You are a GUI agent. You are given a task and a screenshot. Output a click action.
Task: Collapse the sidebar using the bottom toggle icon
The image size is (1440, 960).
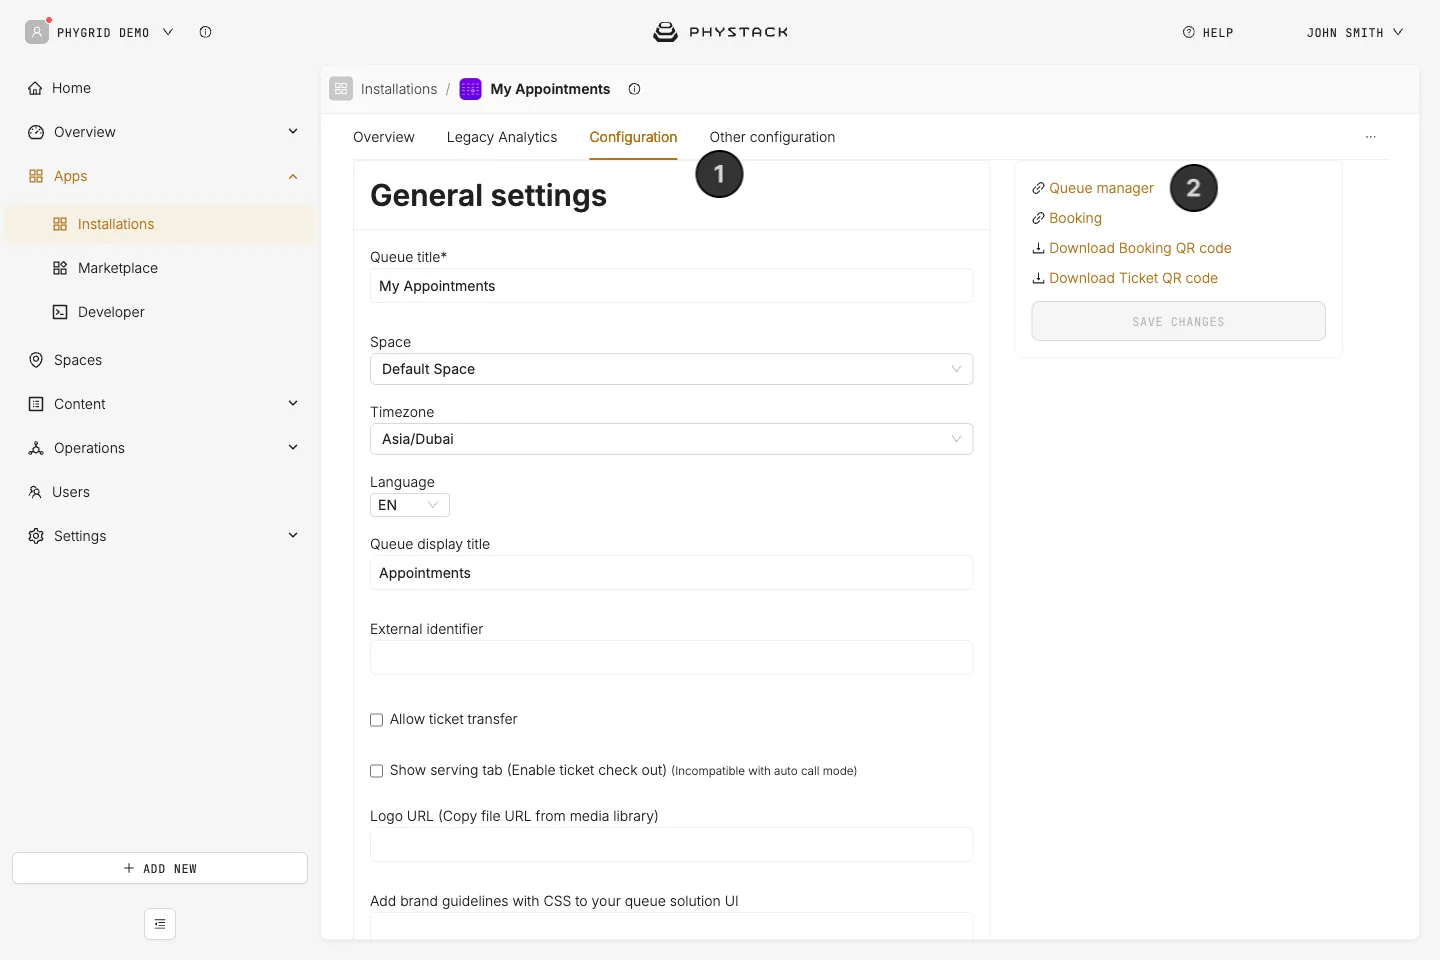(160, 924)
